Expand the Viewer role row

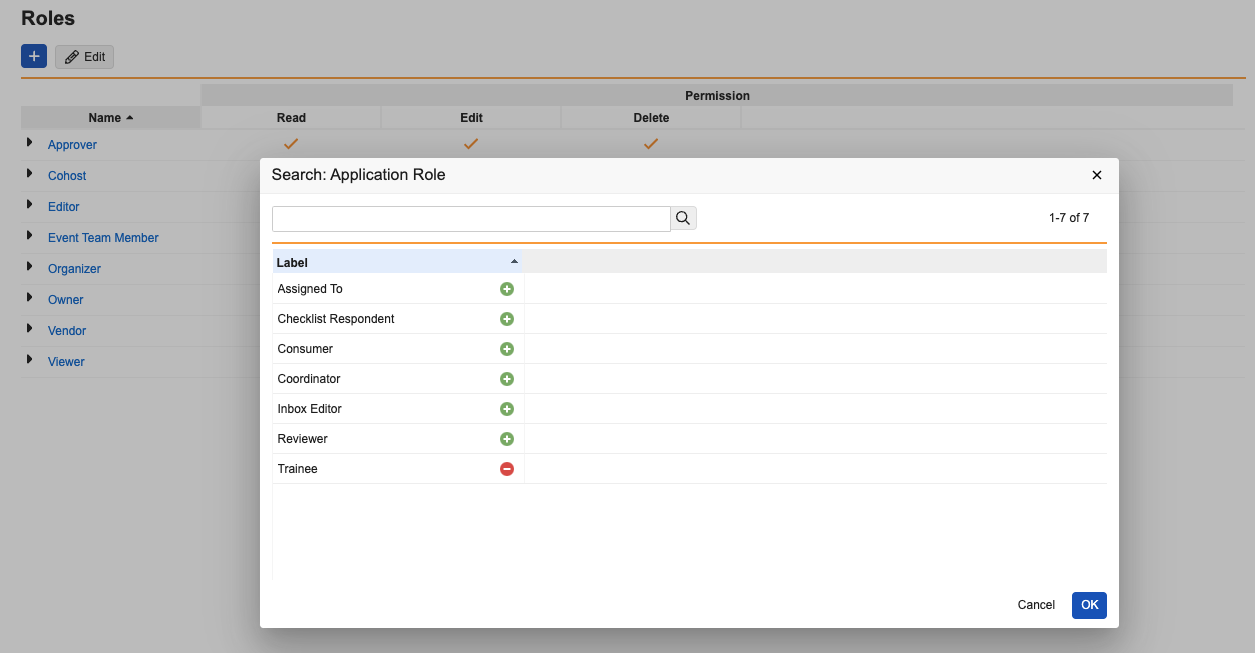[29, 360]
